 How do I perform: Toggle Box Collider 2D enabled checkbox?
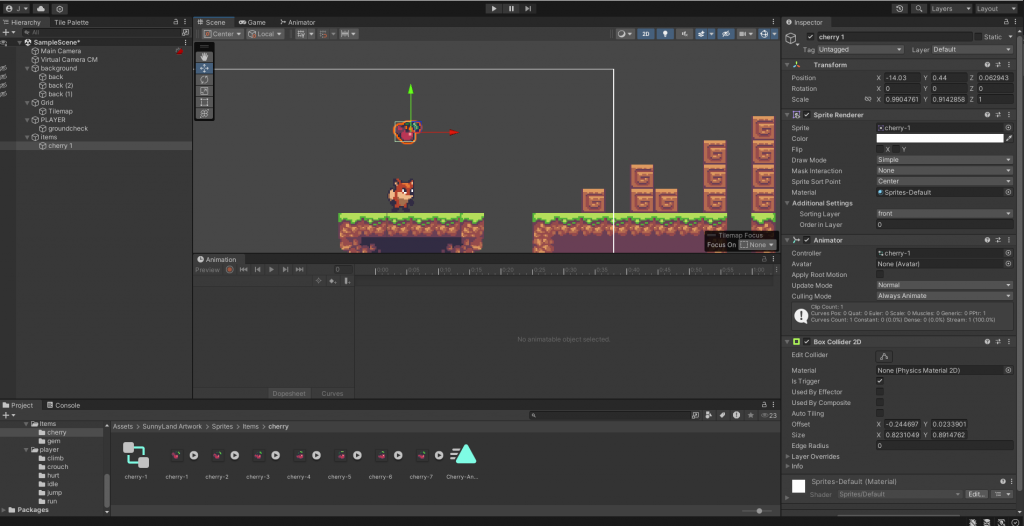[807, 342]
